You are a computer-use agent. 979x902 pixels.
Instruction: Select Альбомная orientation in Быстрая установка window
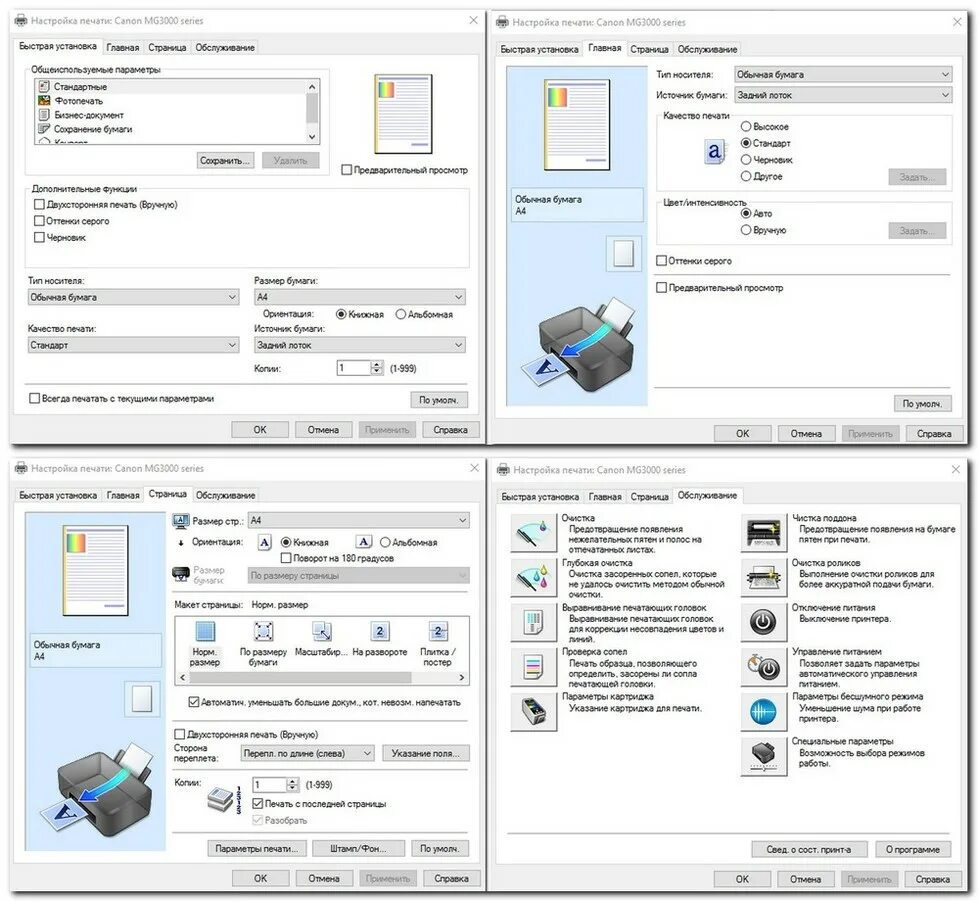point(401,314)
